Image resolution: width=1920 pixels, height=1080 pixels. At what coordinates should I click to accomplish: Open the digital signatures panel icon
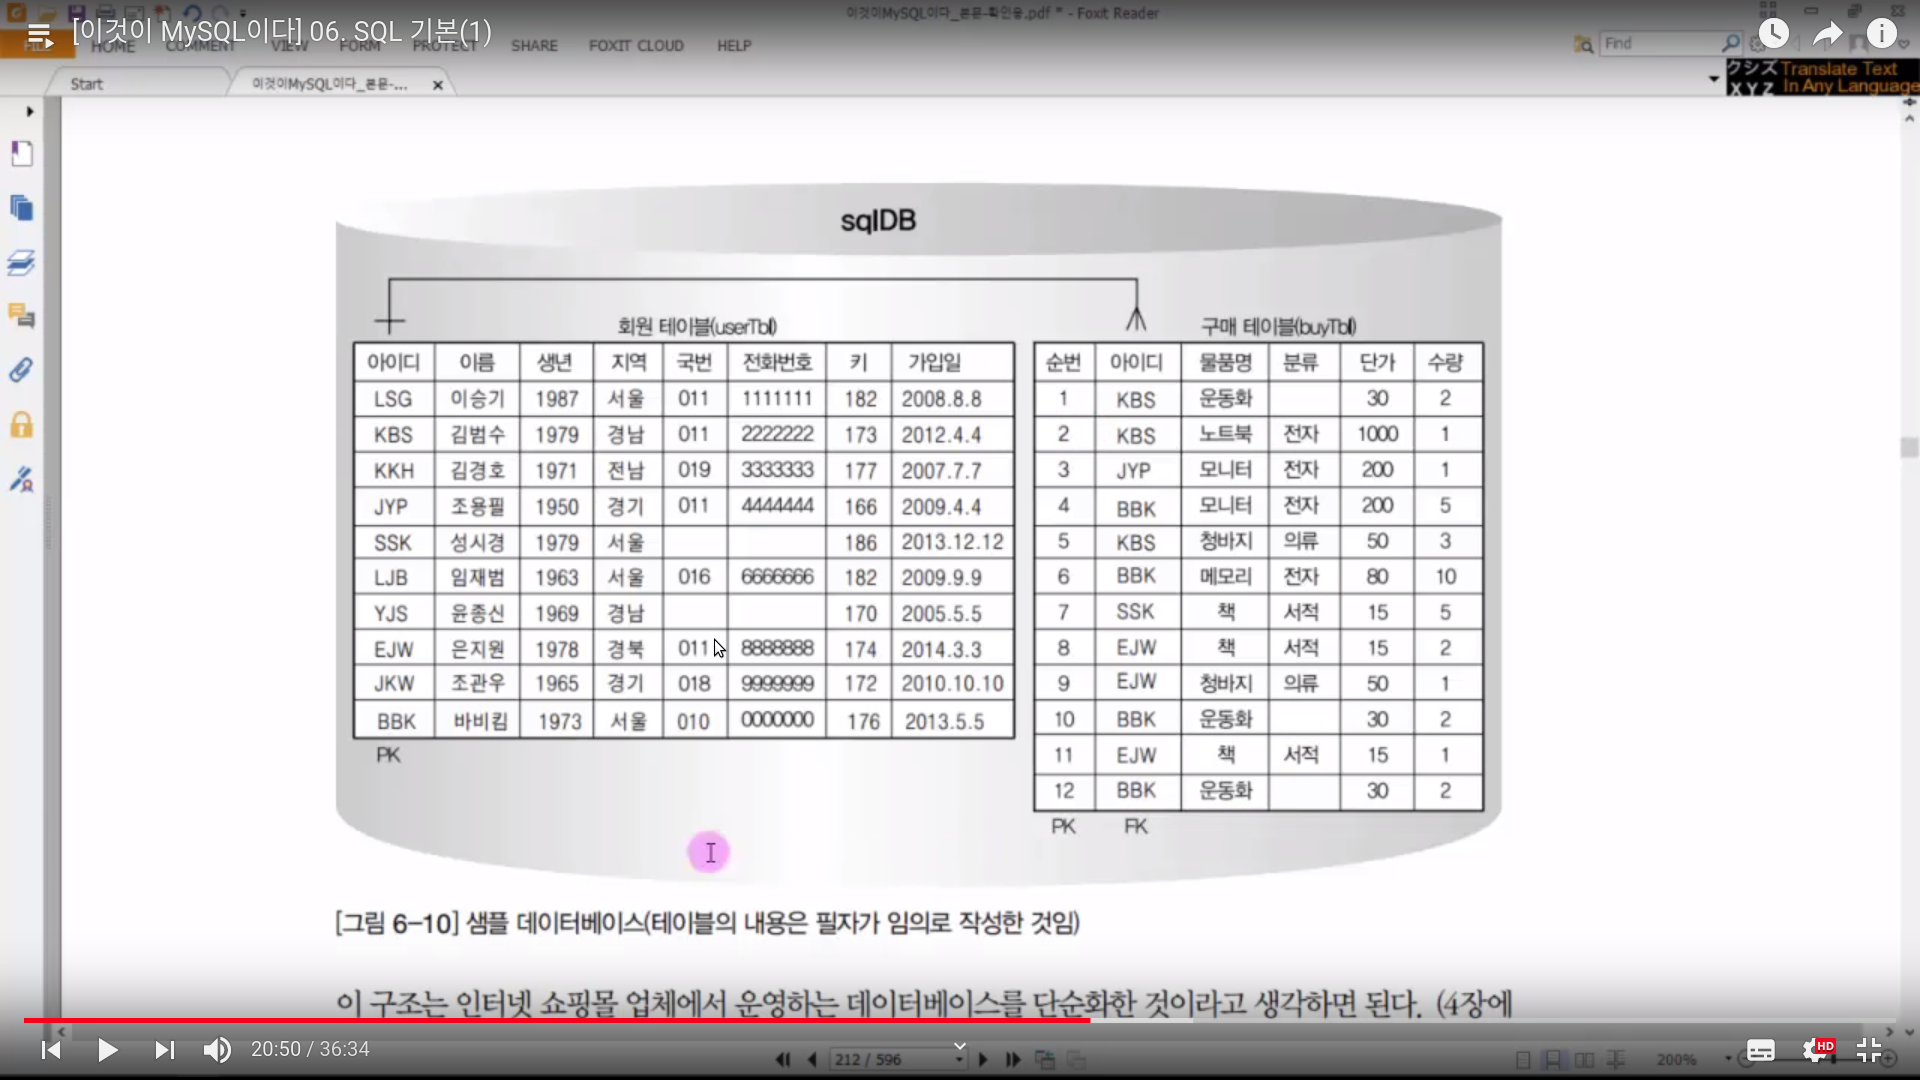click(x=22, y=480)
